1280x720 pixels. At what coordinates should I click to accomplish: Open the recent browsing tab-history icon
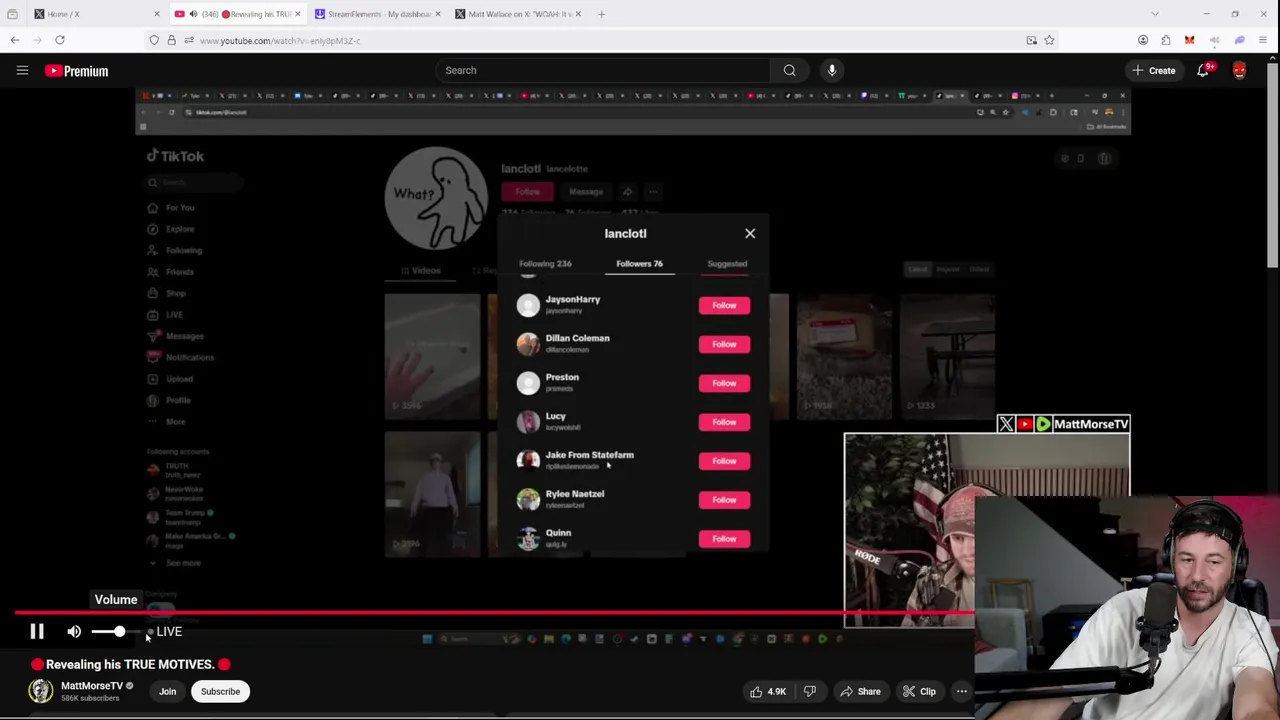click(12, 14)
